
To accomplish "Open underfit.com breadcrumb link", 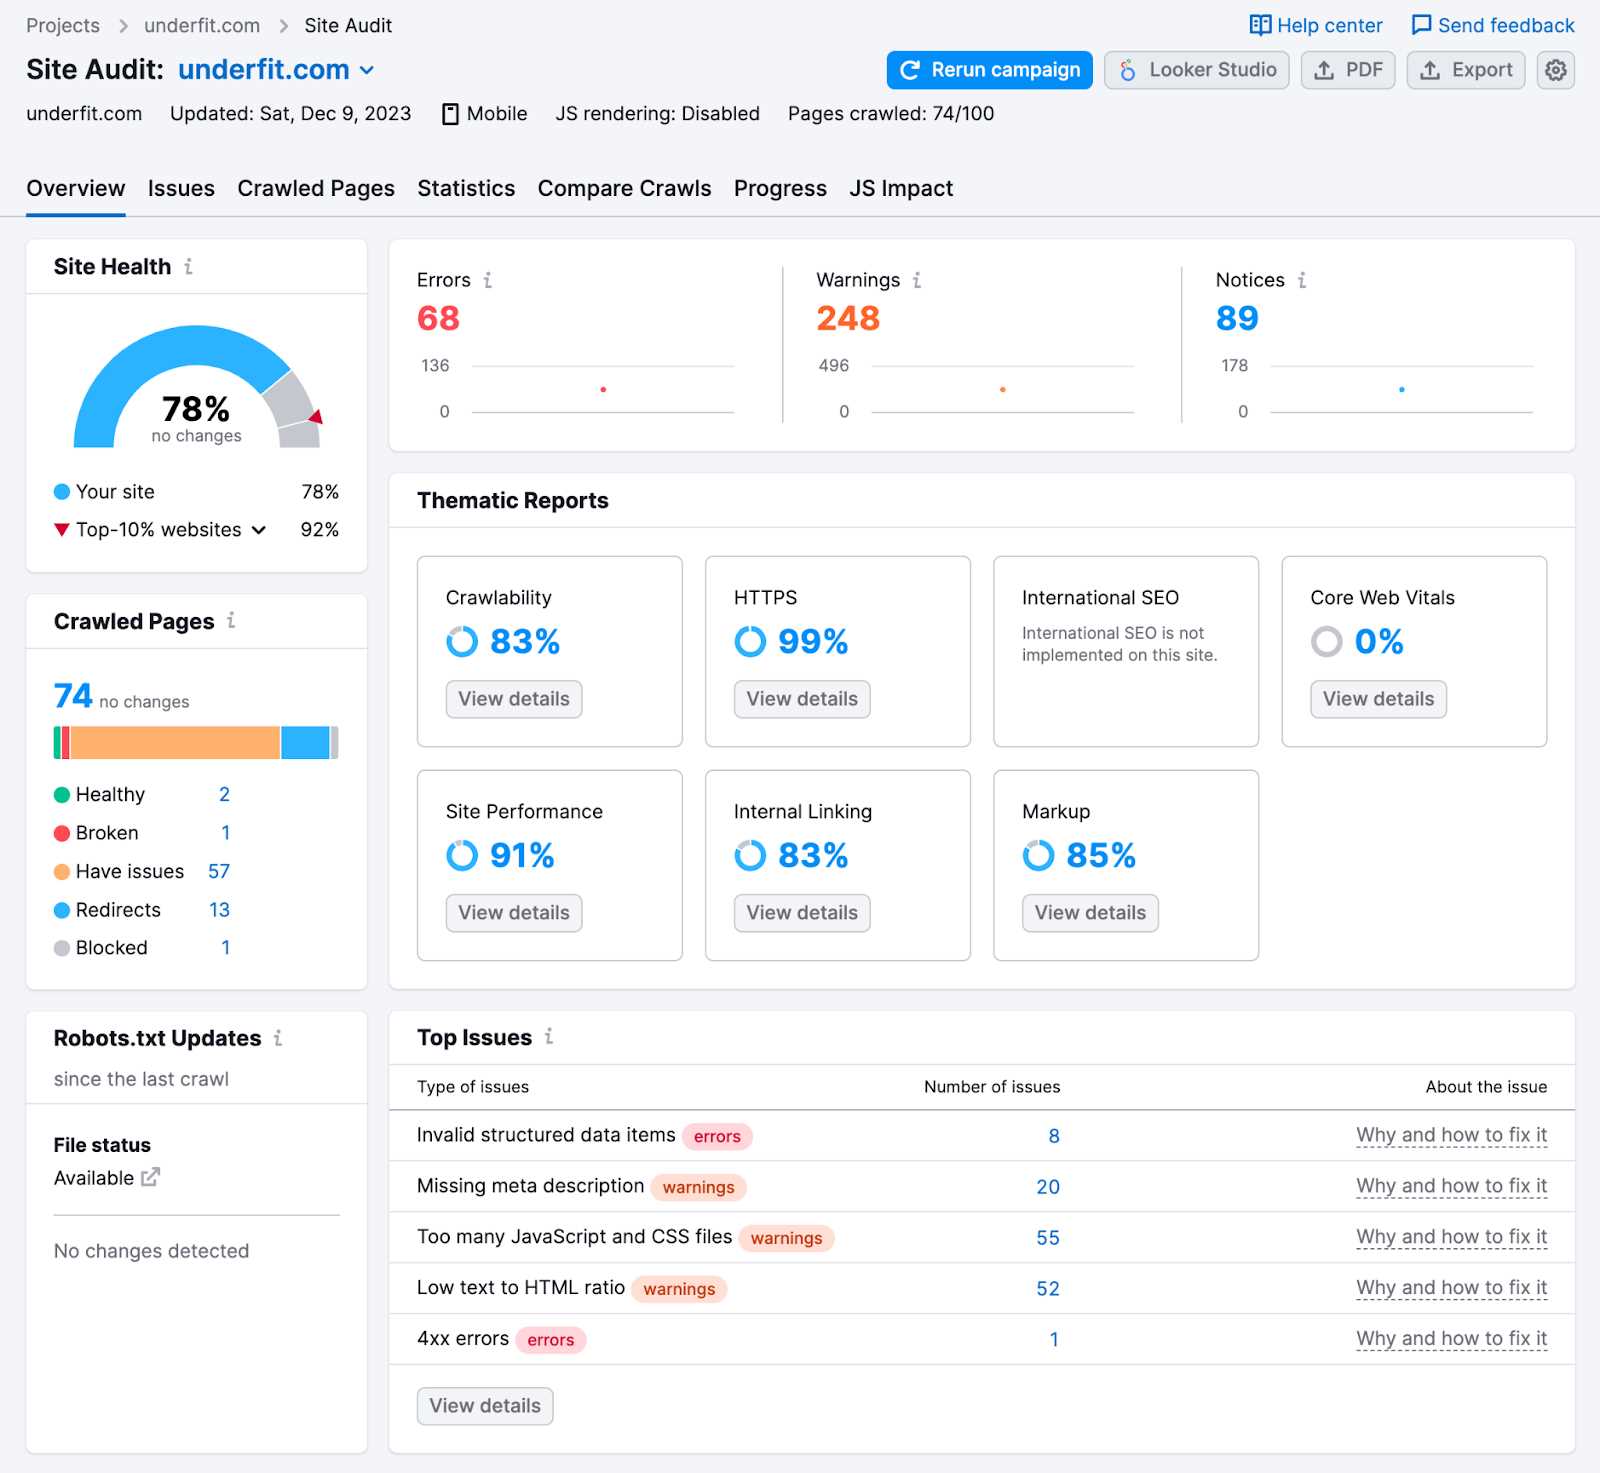I will 202,25.
